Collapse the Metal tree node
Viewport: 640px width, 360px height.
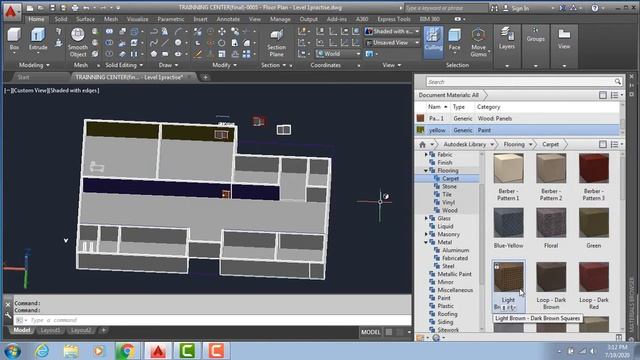(426, 242)
